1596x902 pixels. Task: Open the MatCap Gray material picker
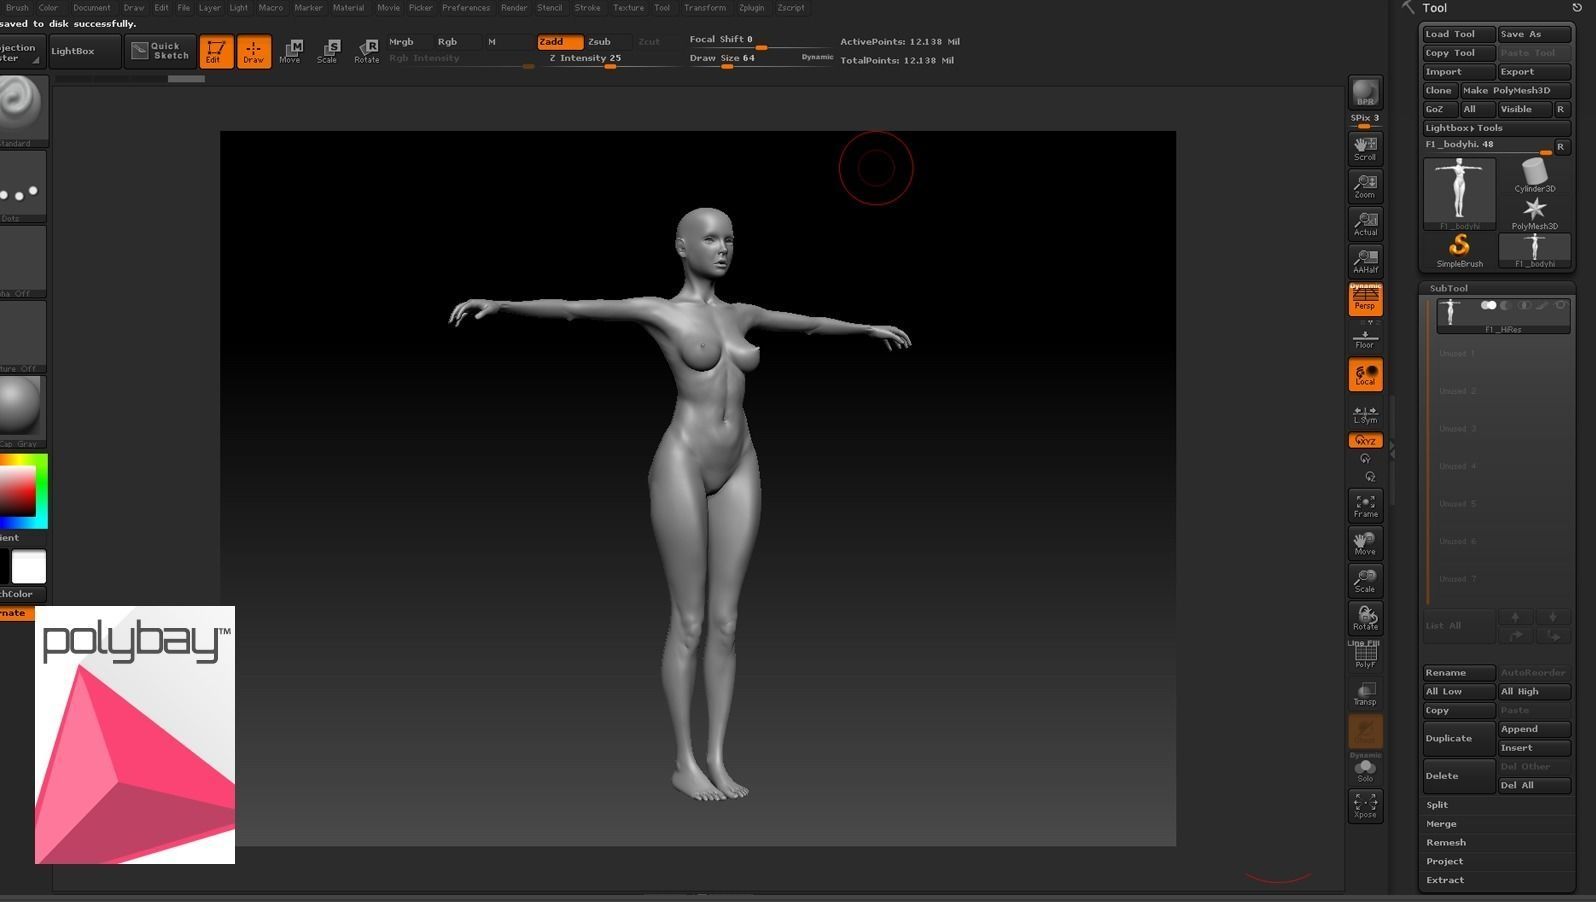click(21, 412)
